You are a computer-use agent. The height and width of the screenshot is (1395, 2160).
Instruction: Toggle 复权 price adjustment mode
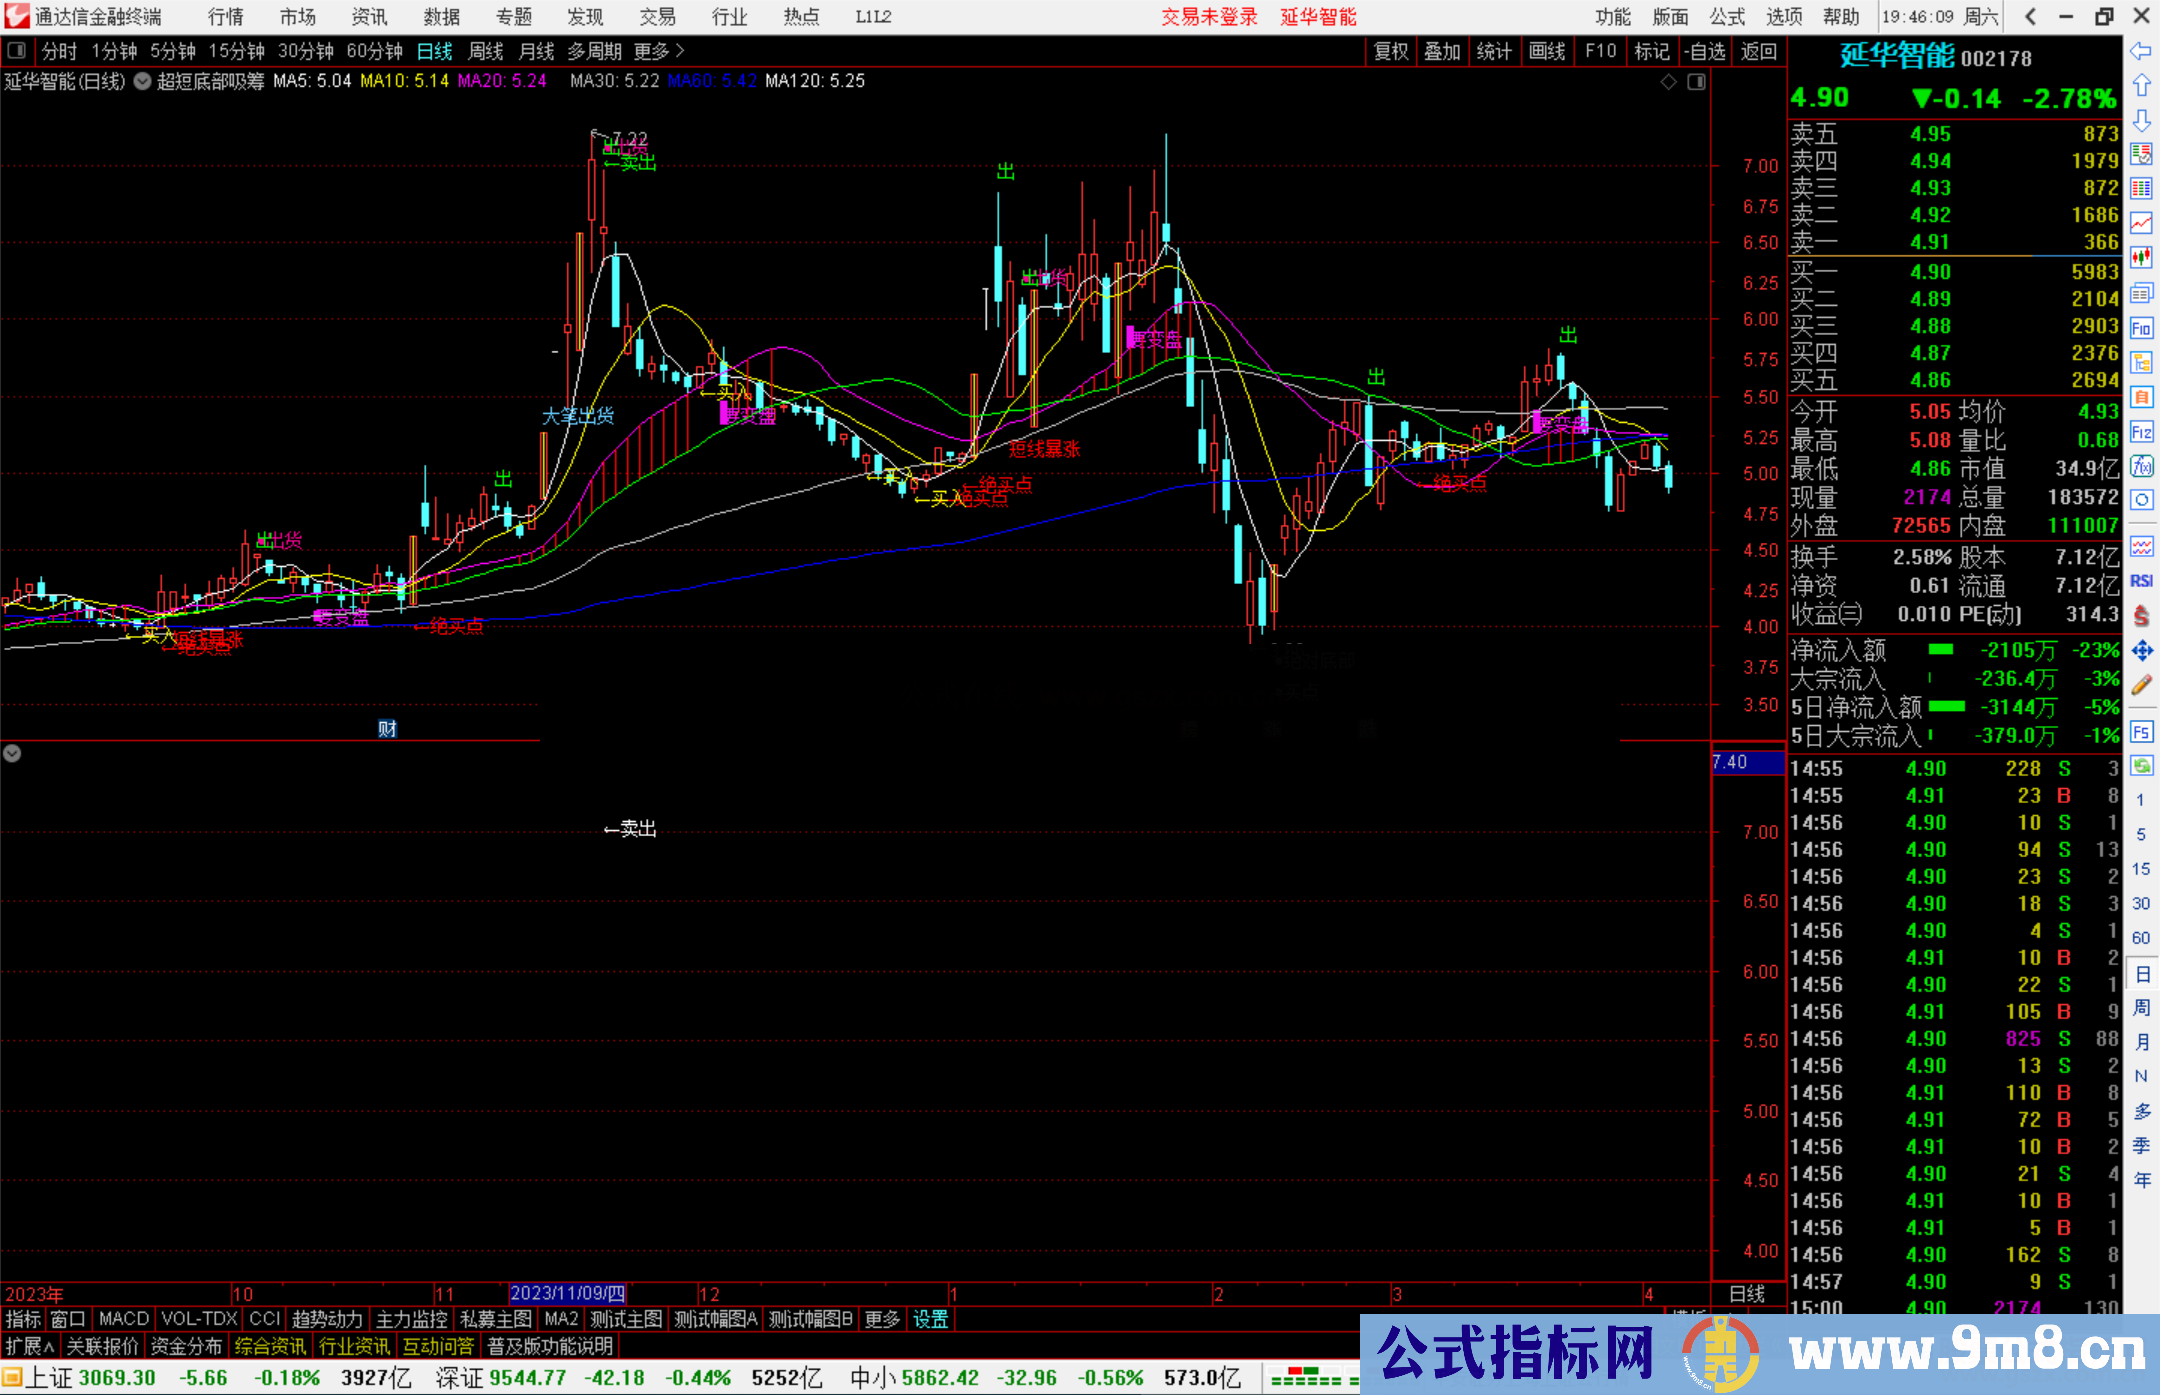pos(1392,50)
